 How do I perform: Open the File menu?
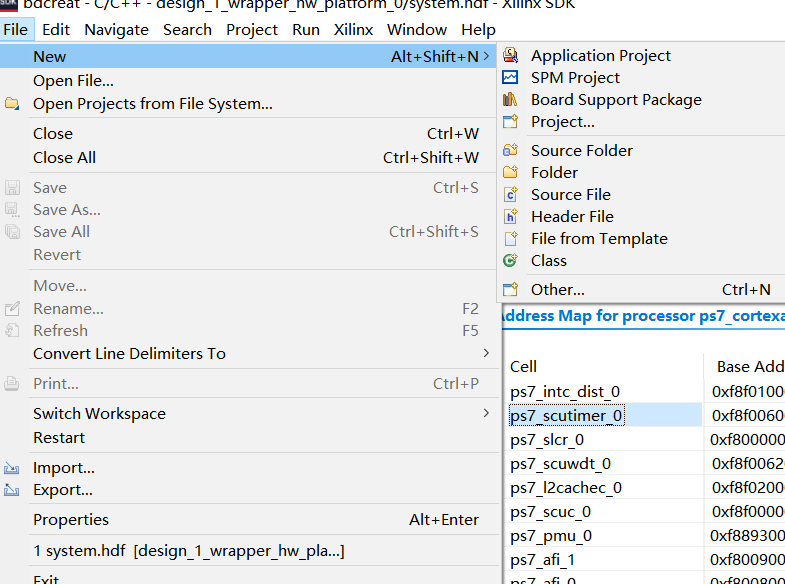[x=16, y=30]
